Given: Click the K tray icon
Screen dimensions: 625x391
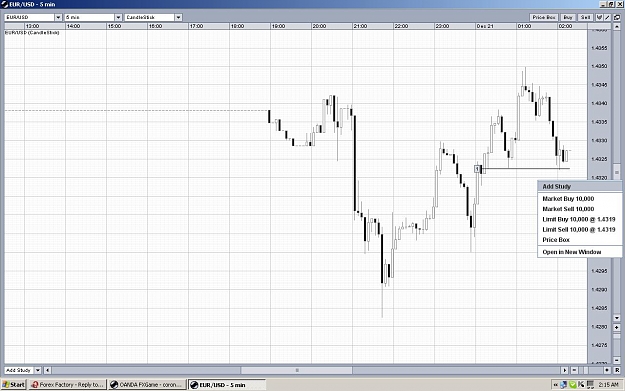Looking at the screenshot, I should click(x=581, y=385).
